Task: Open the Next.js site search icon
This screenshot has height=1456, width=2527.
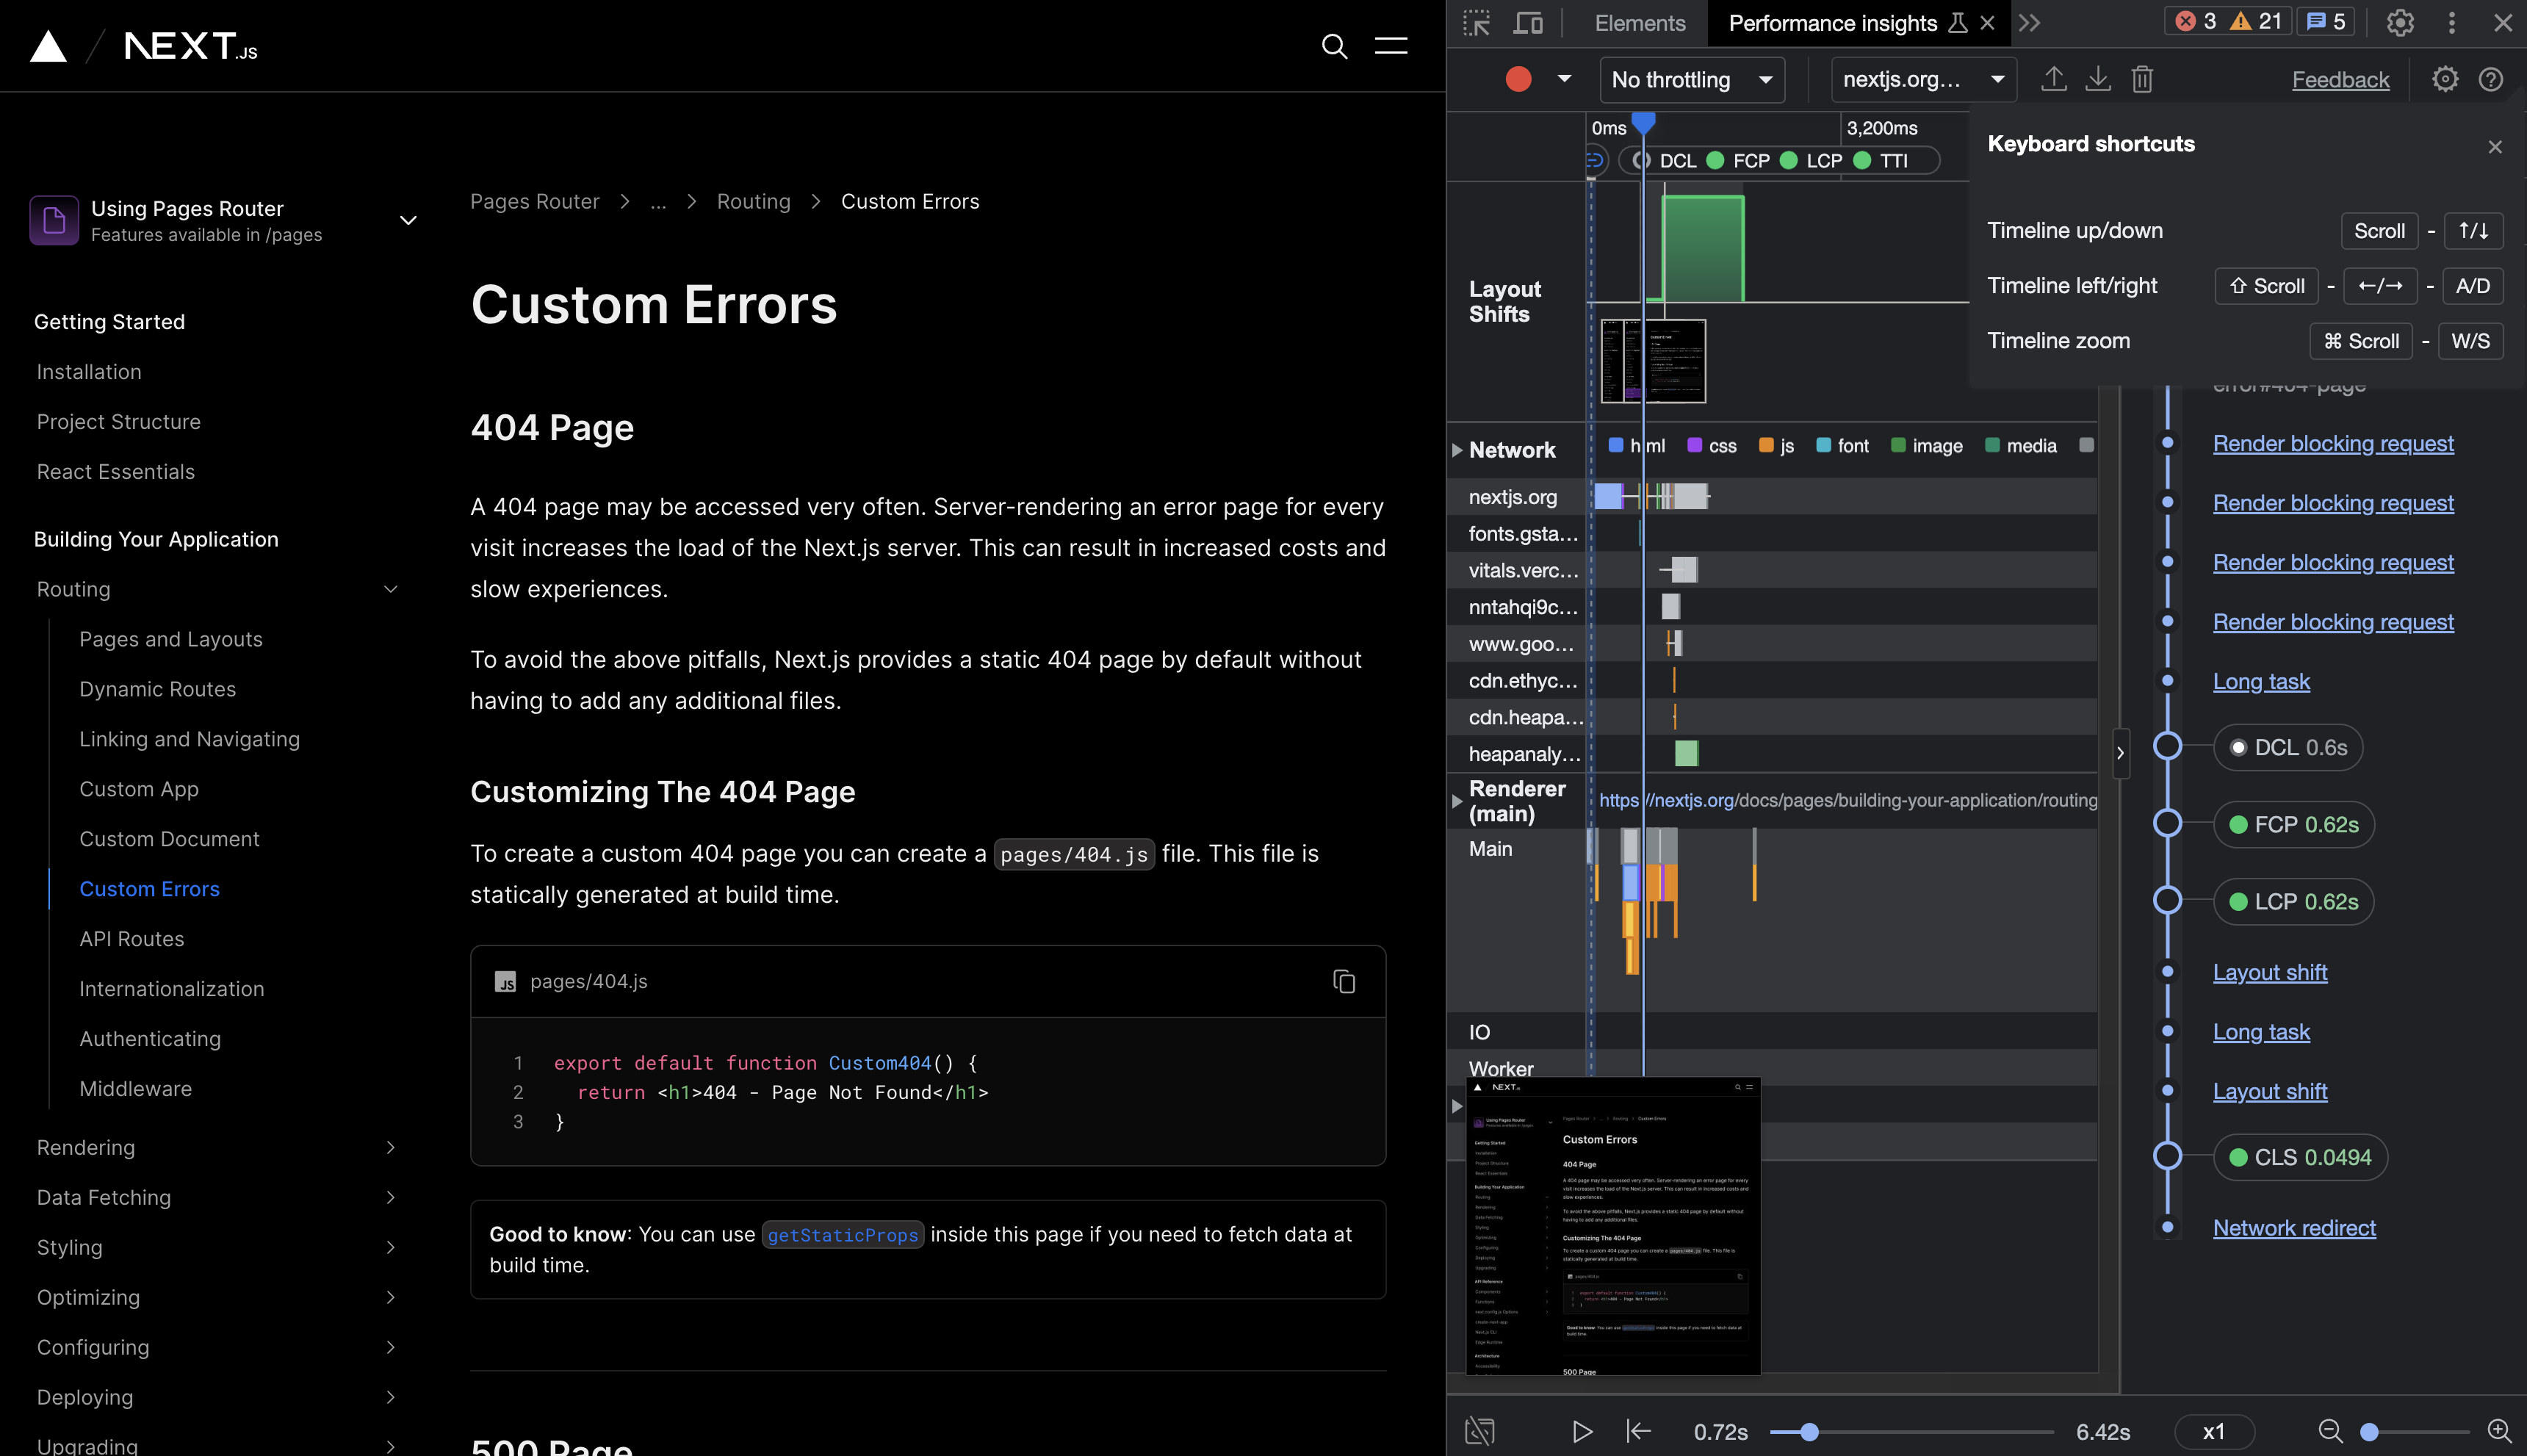Action: pos(1334,46)
